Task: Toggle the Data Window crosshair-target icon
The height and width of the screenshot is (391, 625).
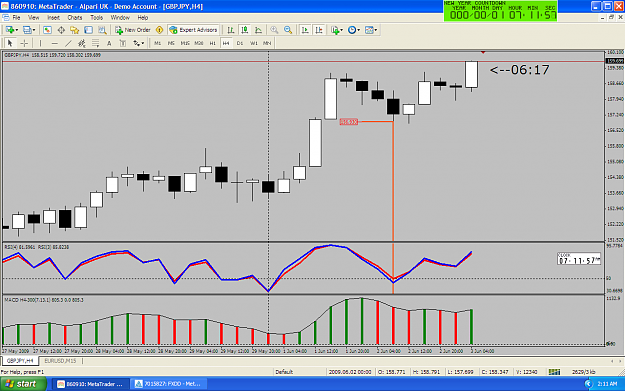Action: click(61, 30)
